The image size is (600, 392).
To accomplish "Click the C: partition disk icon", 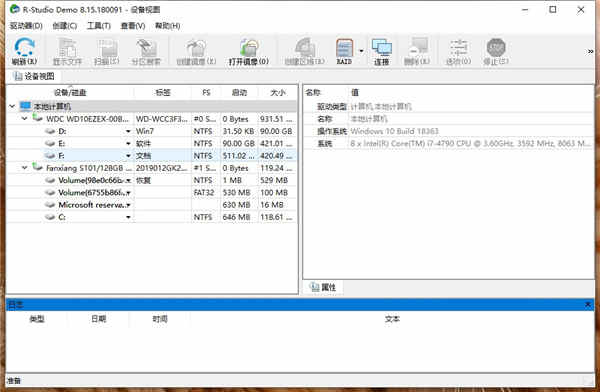I will point(50,217).
